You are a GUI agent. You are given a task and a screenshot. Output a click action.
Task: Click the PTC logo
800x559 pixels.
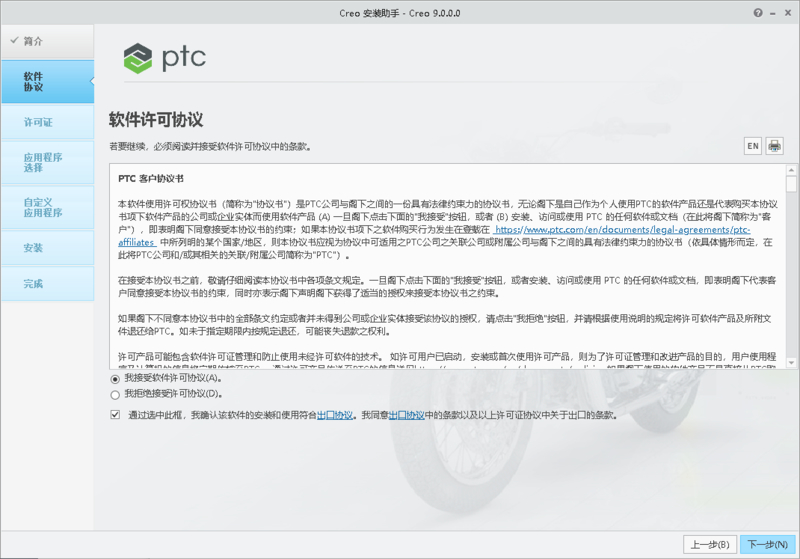(x=164, y=57)
